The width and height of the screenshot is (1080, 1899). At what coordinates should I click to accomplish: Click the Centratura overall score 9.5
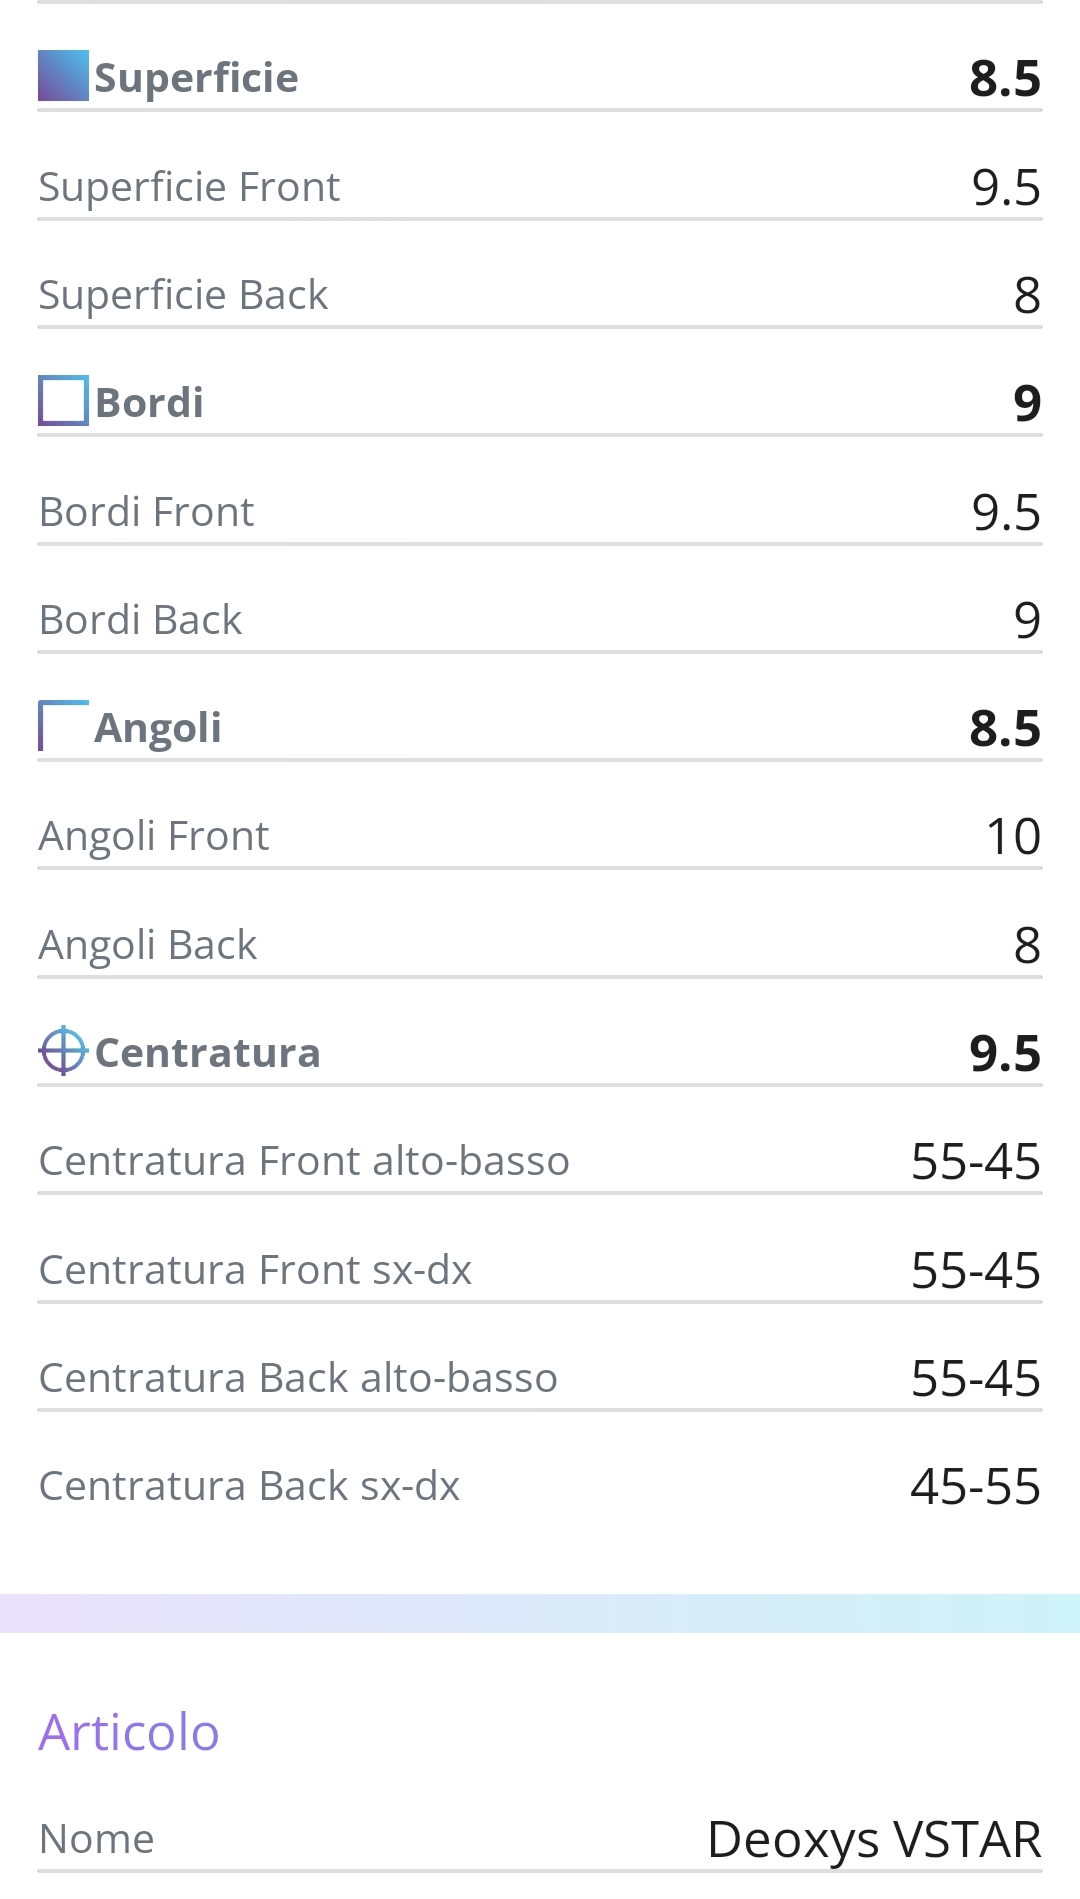1005,1054
